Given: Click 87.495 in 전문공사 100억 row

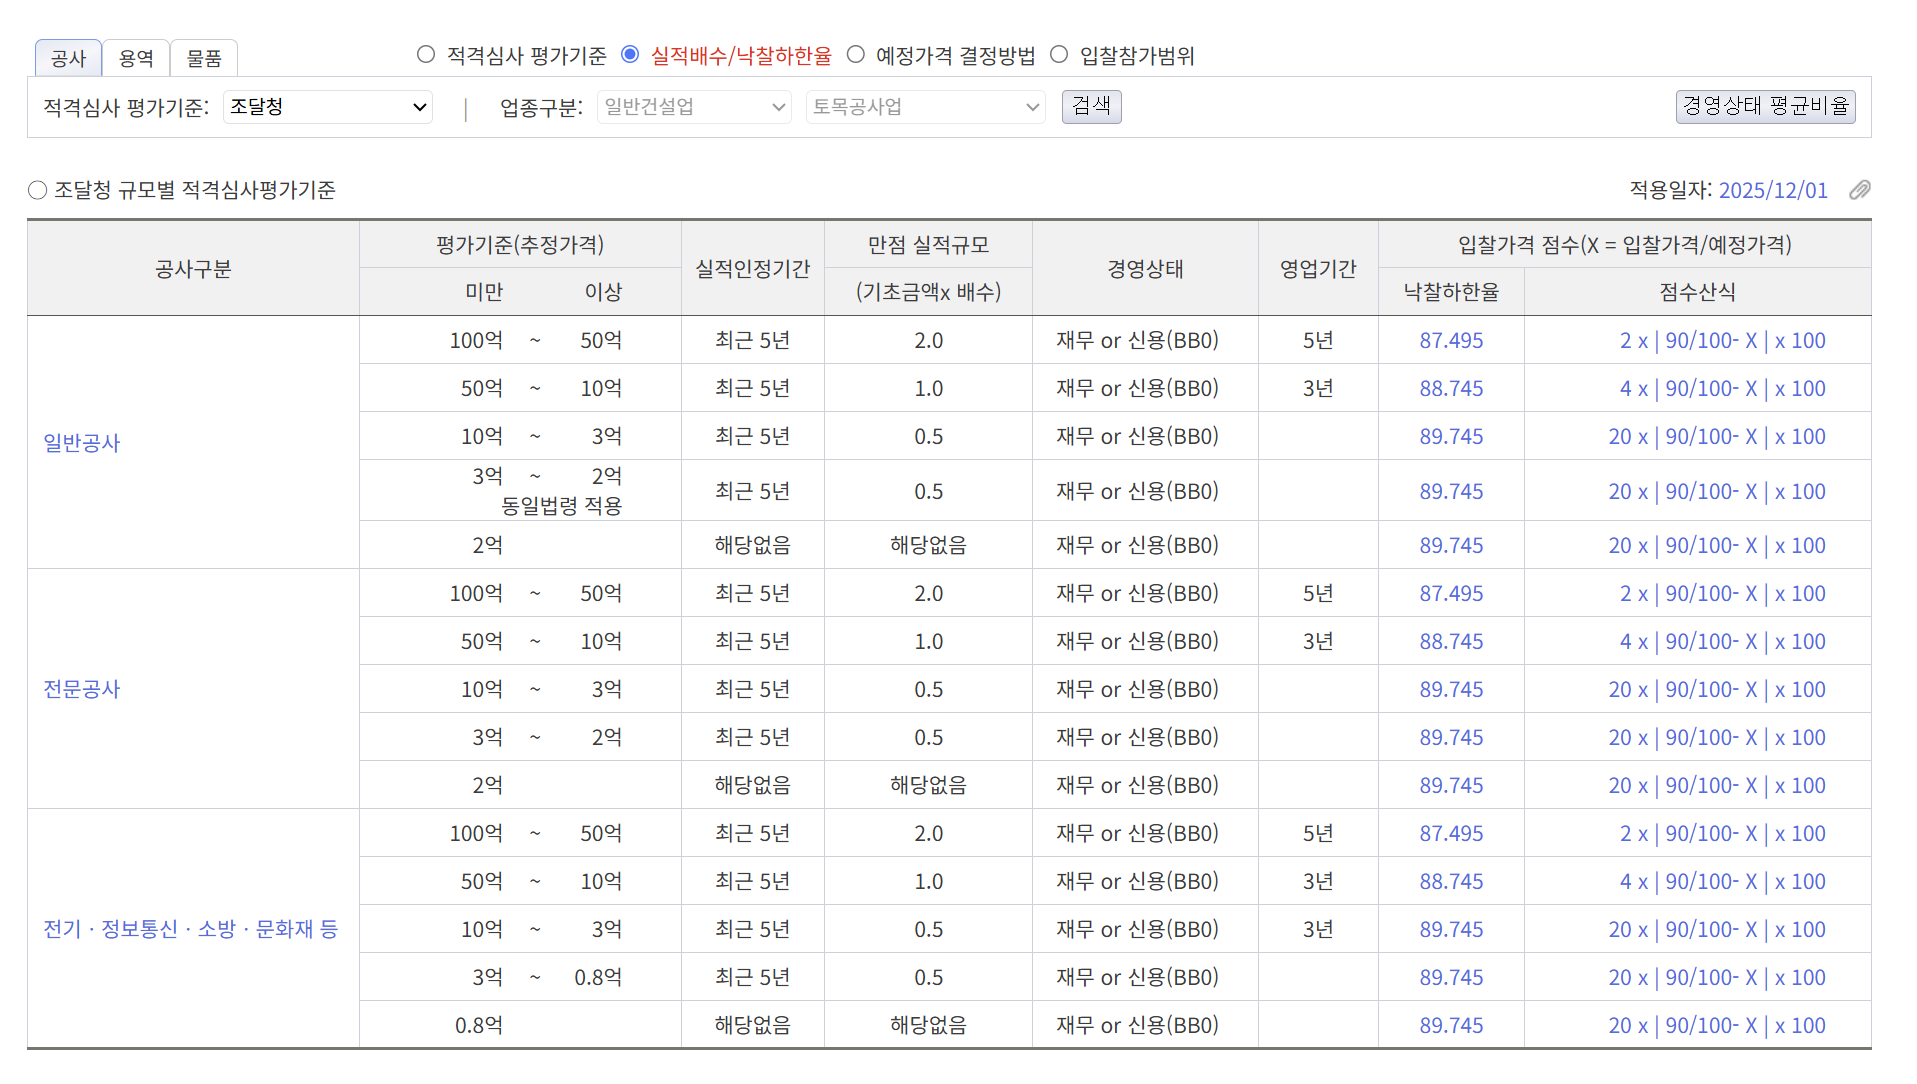Looking at the screenshot, I should tap(1451, 594).
